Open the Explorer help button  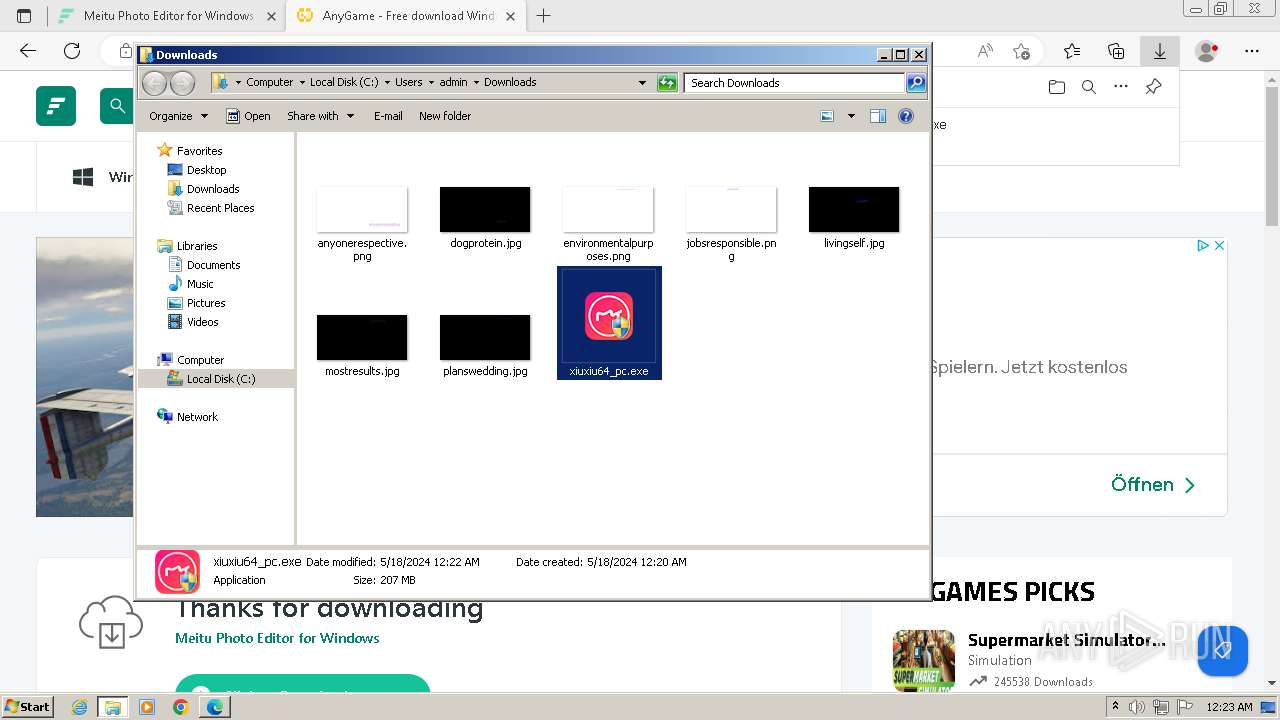(x=906, y=116)
